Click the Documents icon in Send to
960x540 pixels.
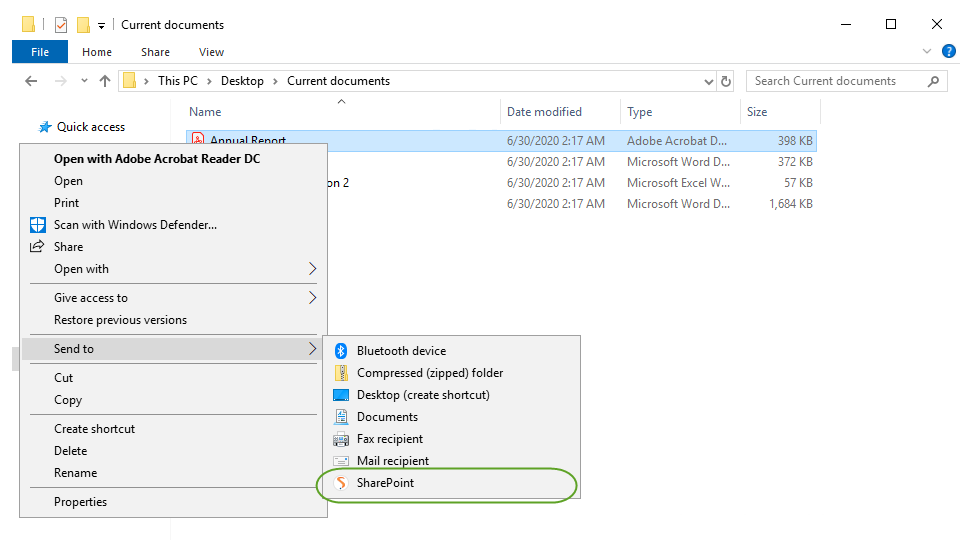click(341, 417)
